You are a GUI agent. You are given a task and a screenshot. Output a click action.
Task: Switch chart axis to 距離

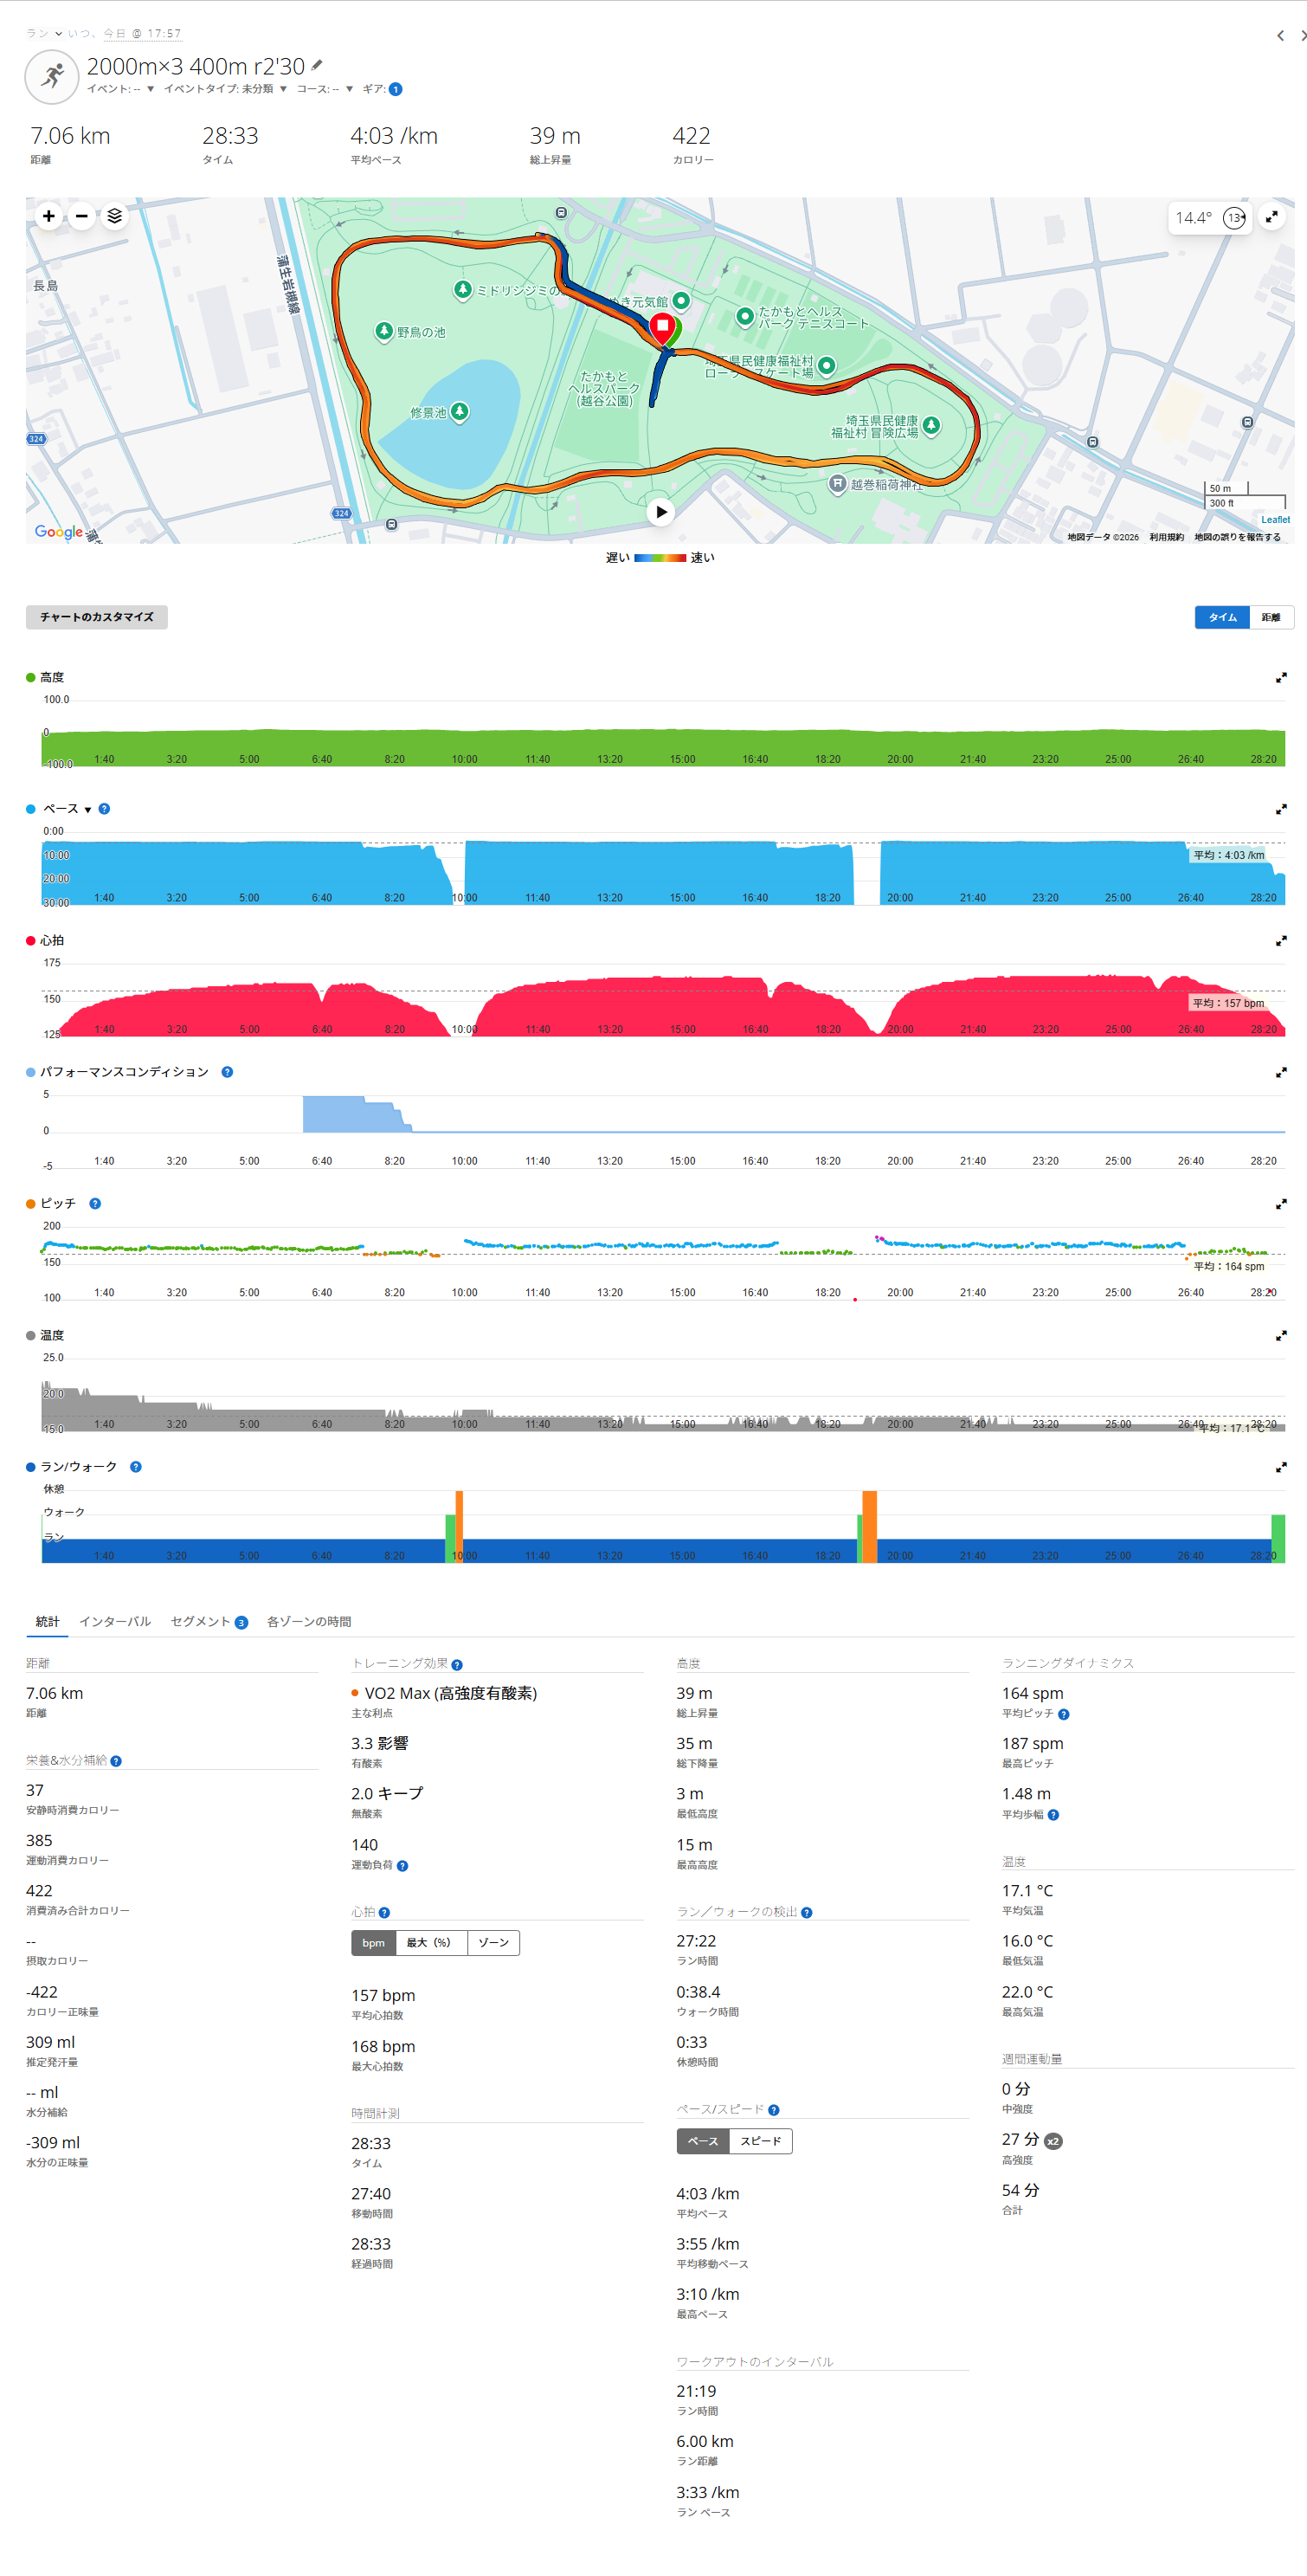(x=1270, y=617)
